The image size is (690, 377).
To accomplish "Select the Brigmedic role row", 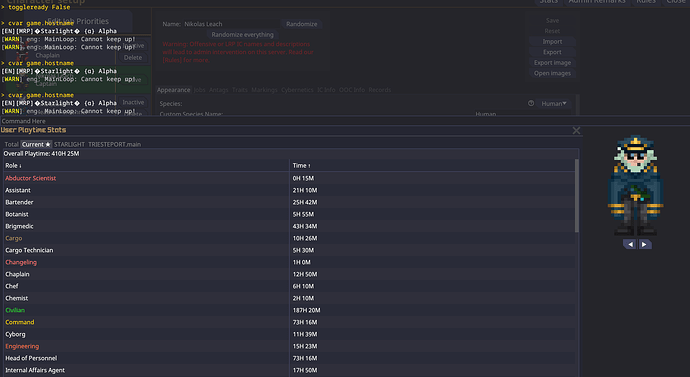I will pyautogui.click(x=290, y=226).
